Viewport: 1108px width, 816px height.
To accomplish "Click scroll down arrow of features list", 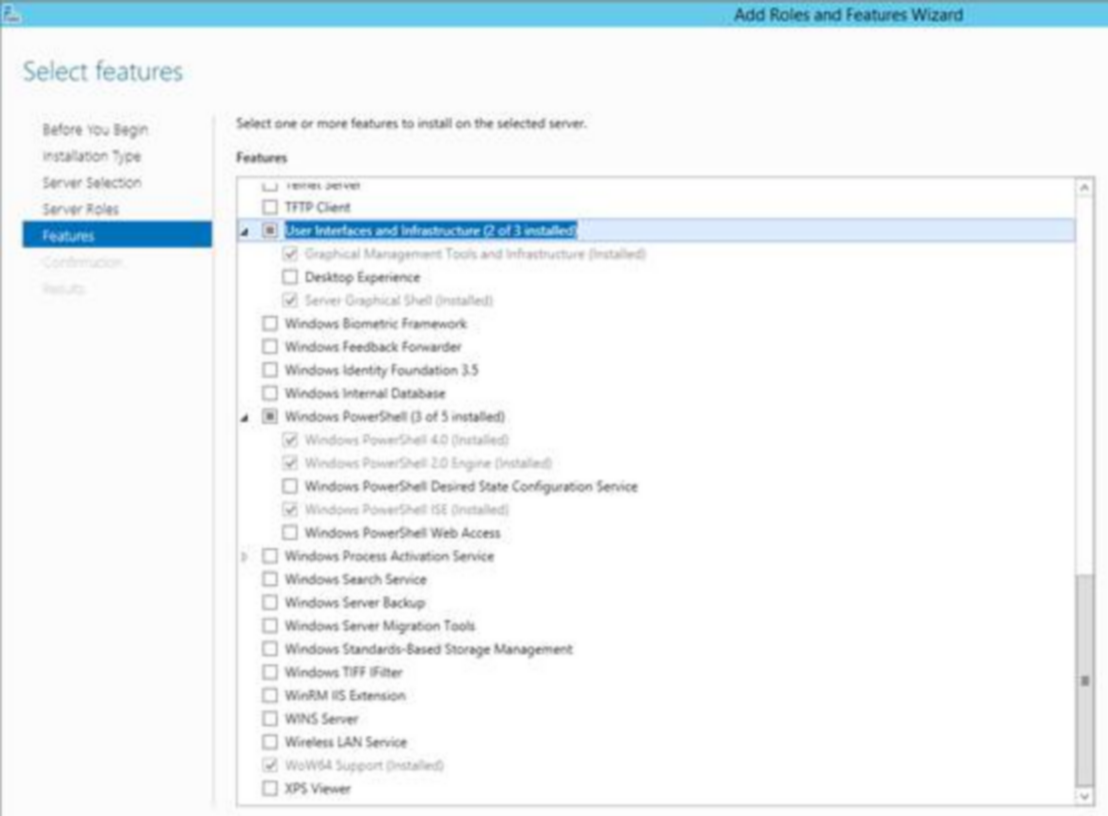I will (x=1084, y=796).
